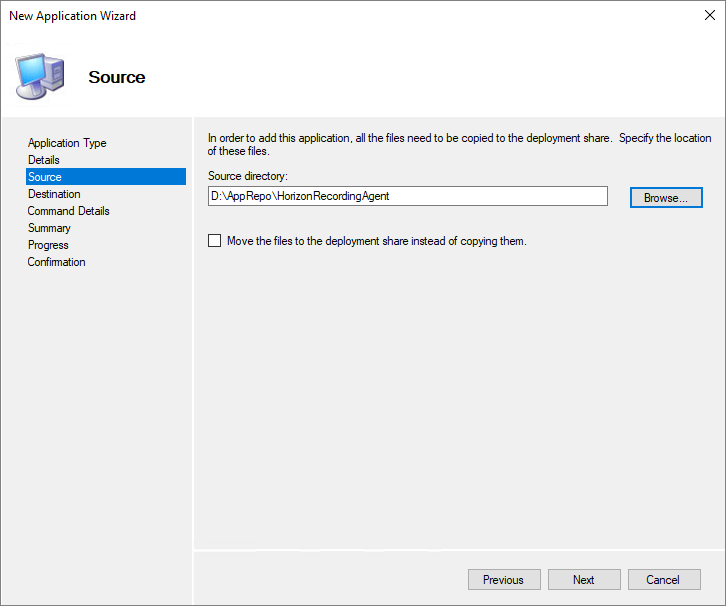Click the Source directory path field
This screenshot has height=606, width=726.
coord(407,196)
